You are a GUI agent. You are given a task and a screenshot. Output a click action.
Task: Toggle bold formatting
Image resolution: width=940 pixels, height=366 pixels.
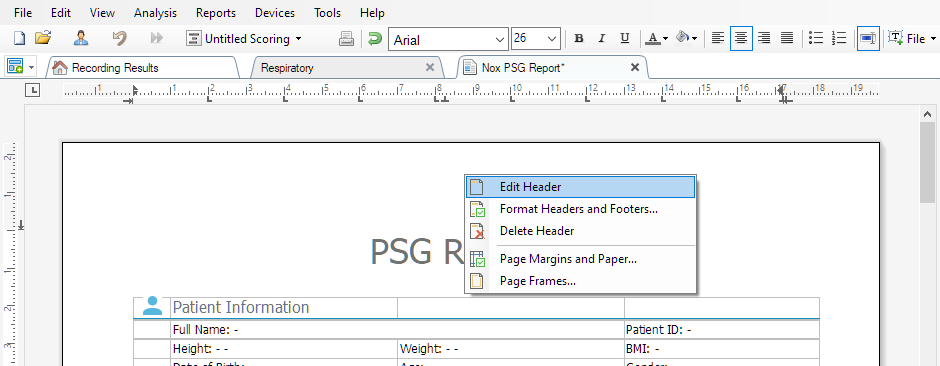coord(579,39)
